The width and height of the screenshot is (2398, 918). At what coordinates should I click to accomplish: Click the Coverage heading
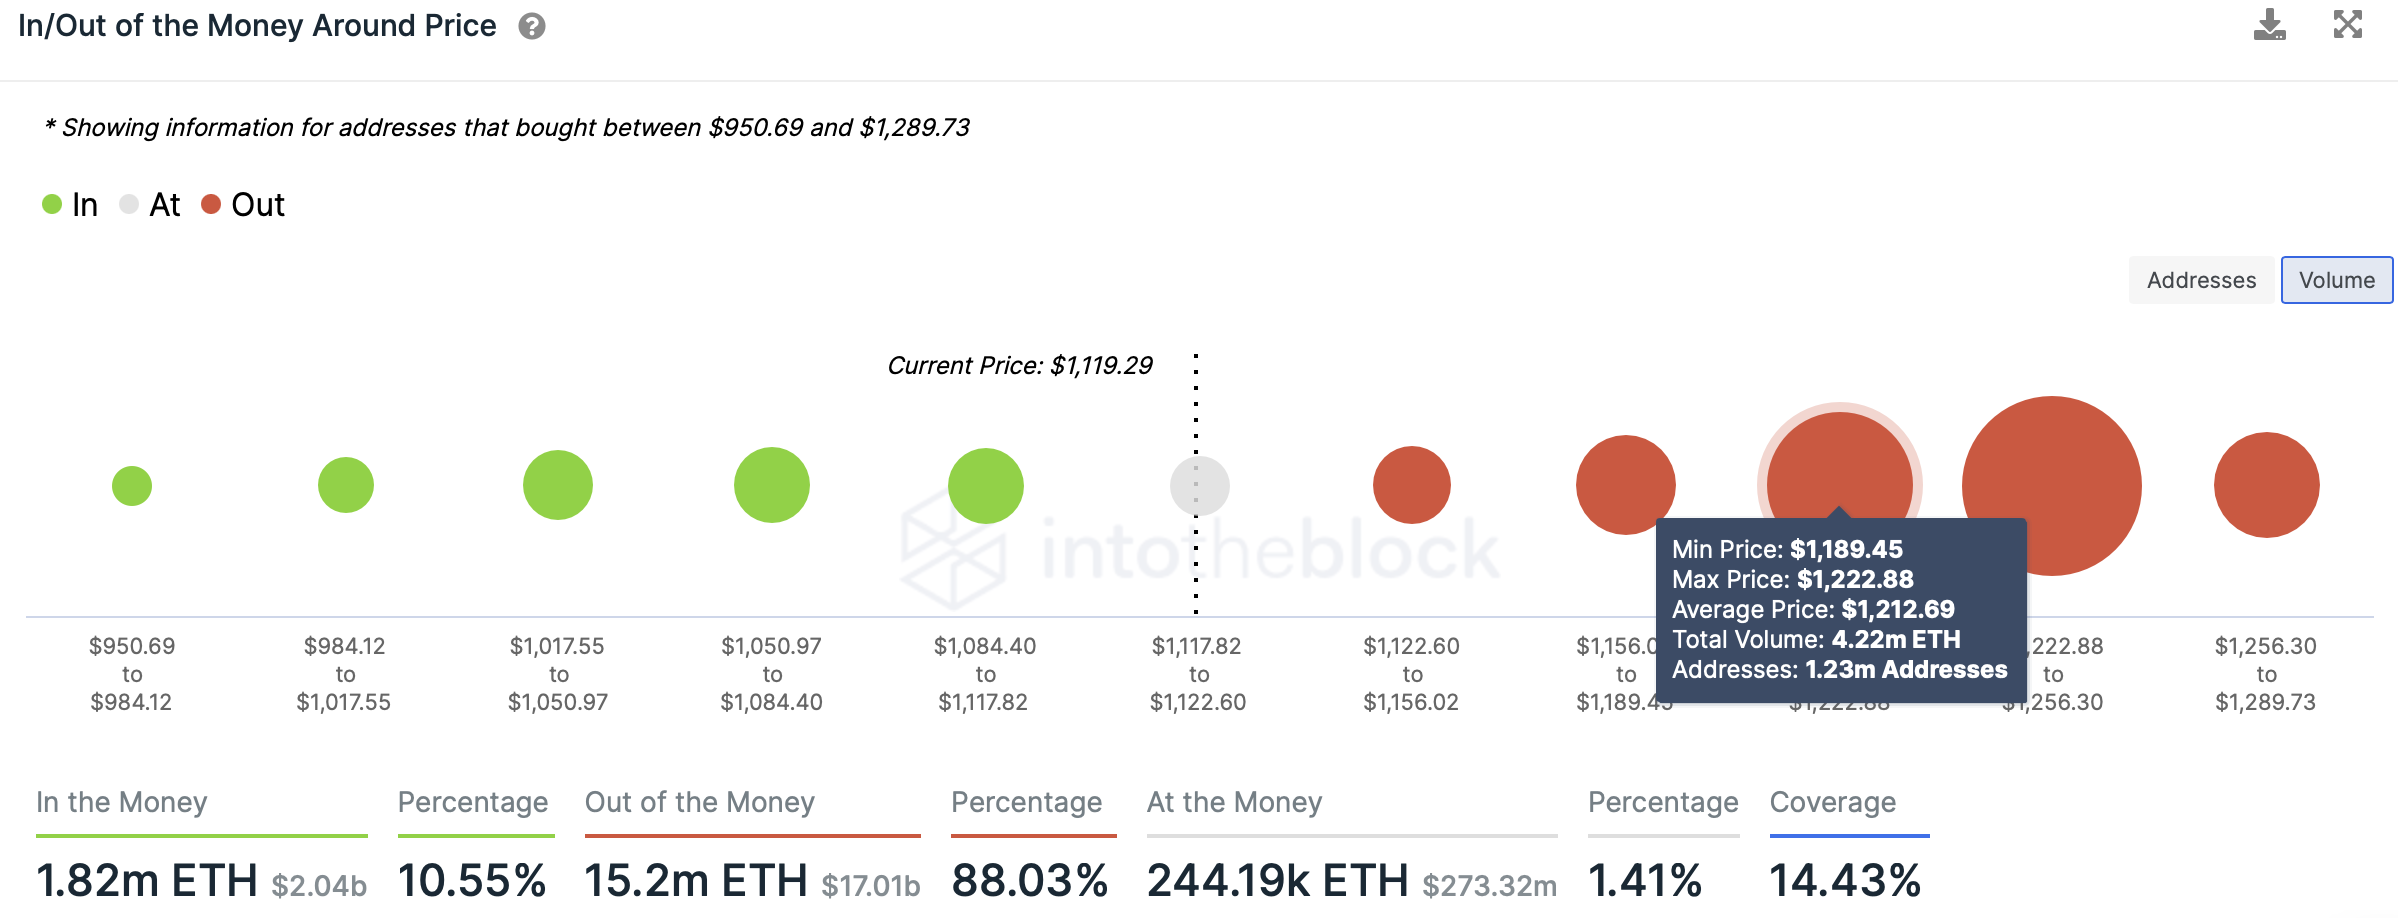point(1833,802)
